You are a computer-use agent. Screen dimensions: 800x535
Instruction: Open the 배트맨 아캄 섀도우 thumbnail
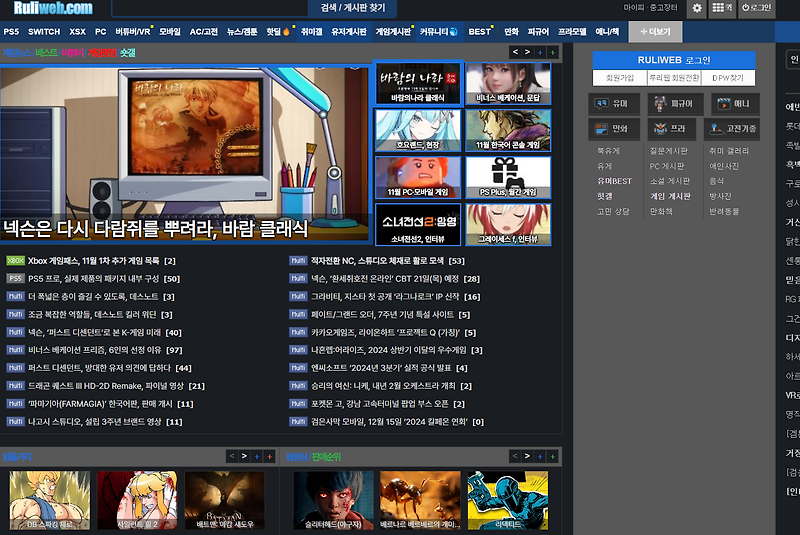click(225, 500)
